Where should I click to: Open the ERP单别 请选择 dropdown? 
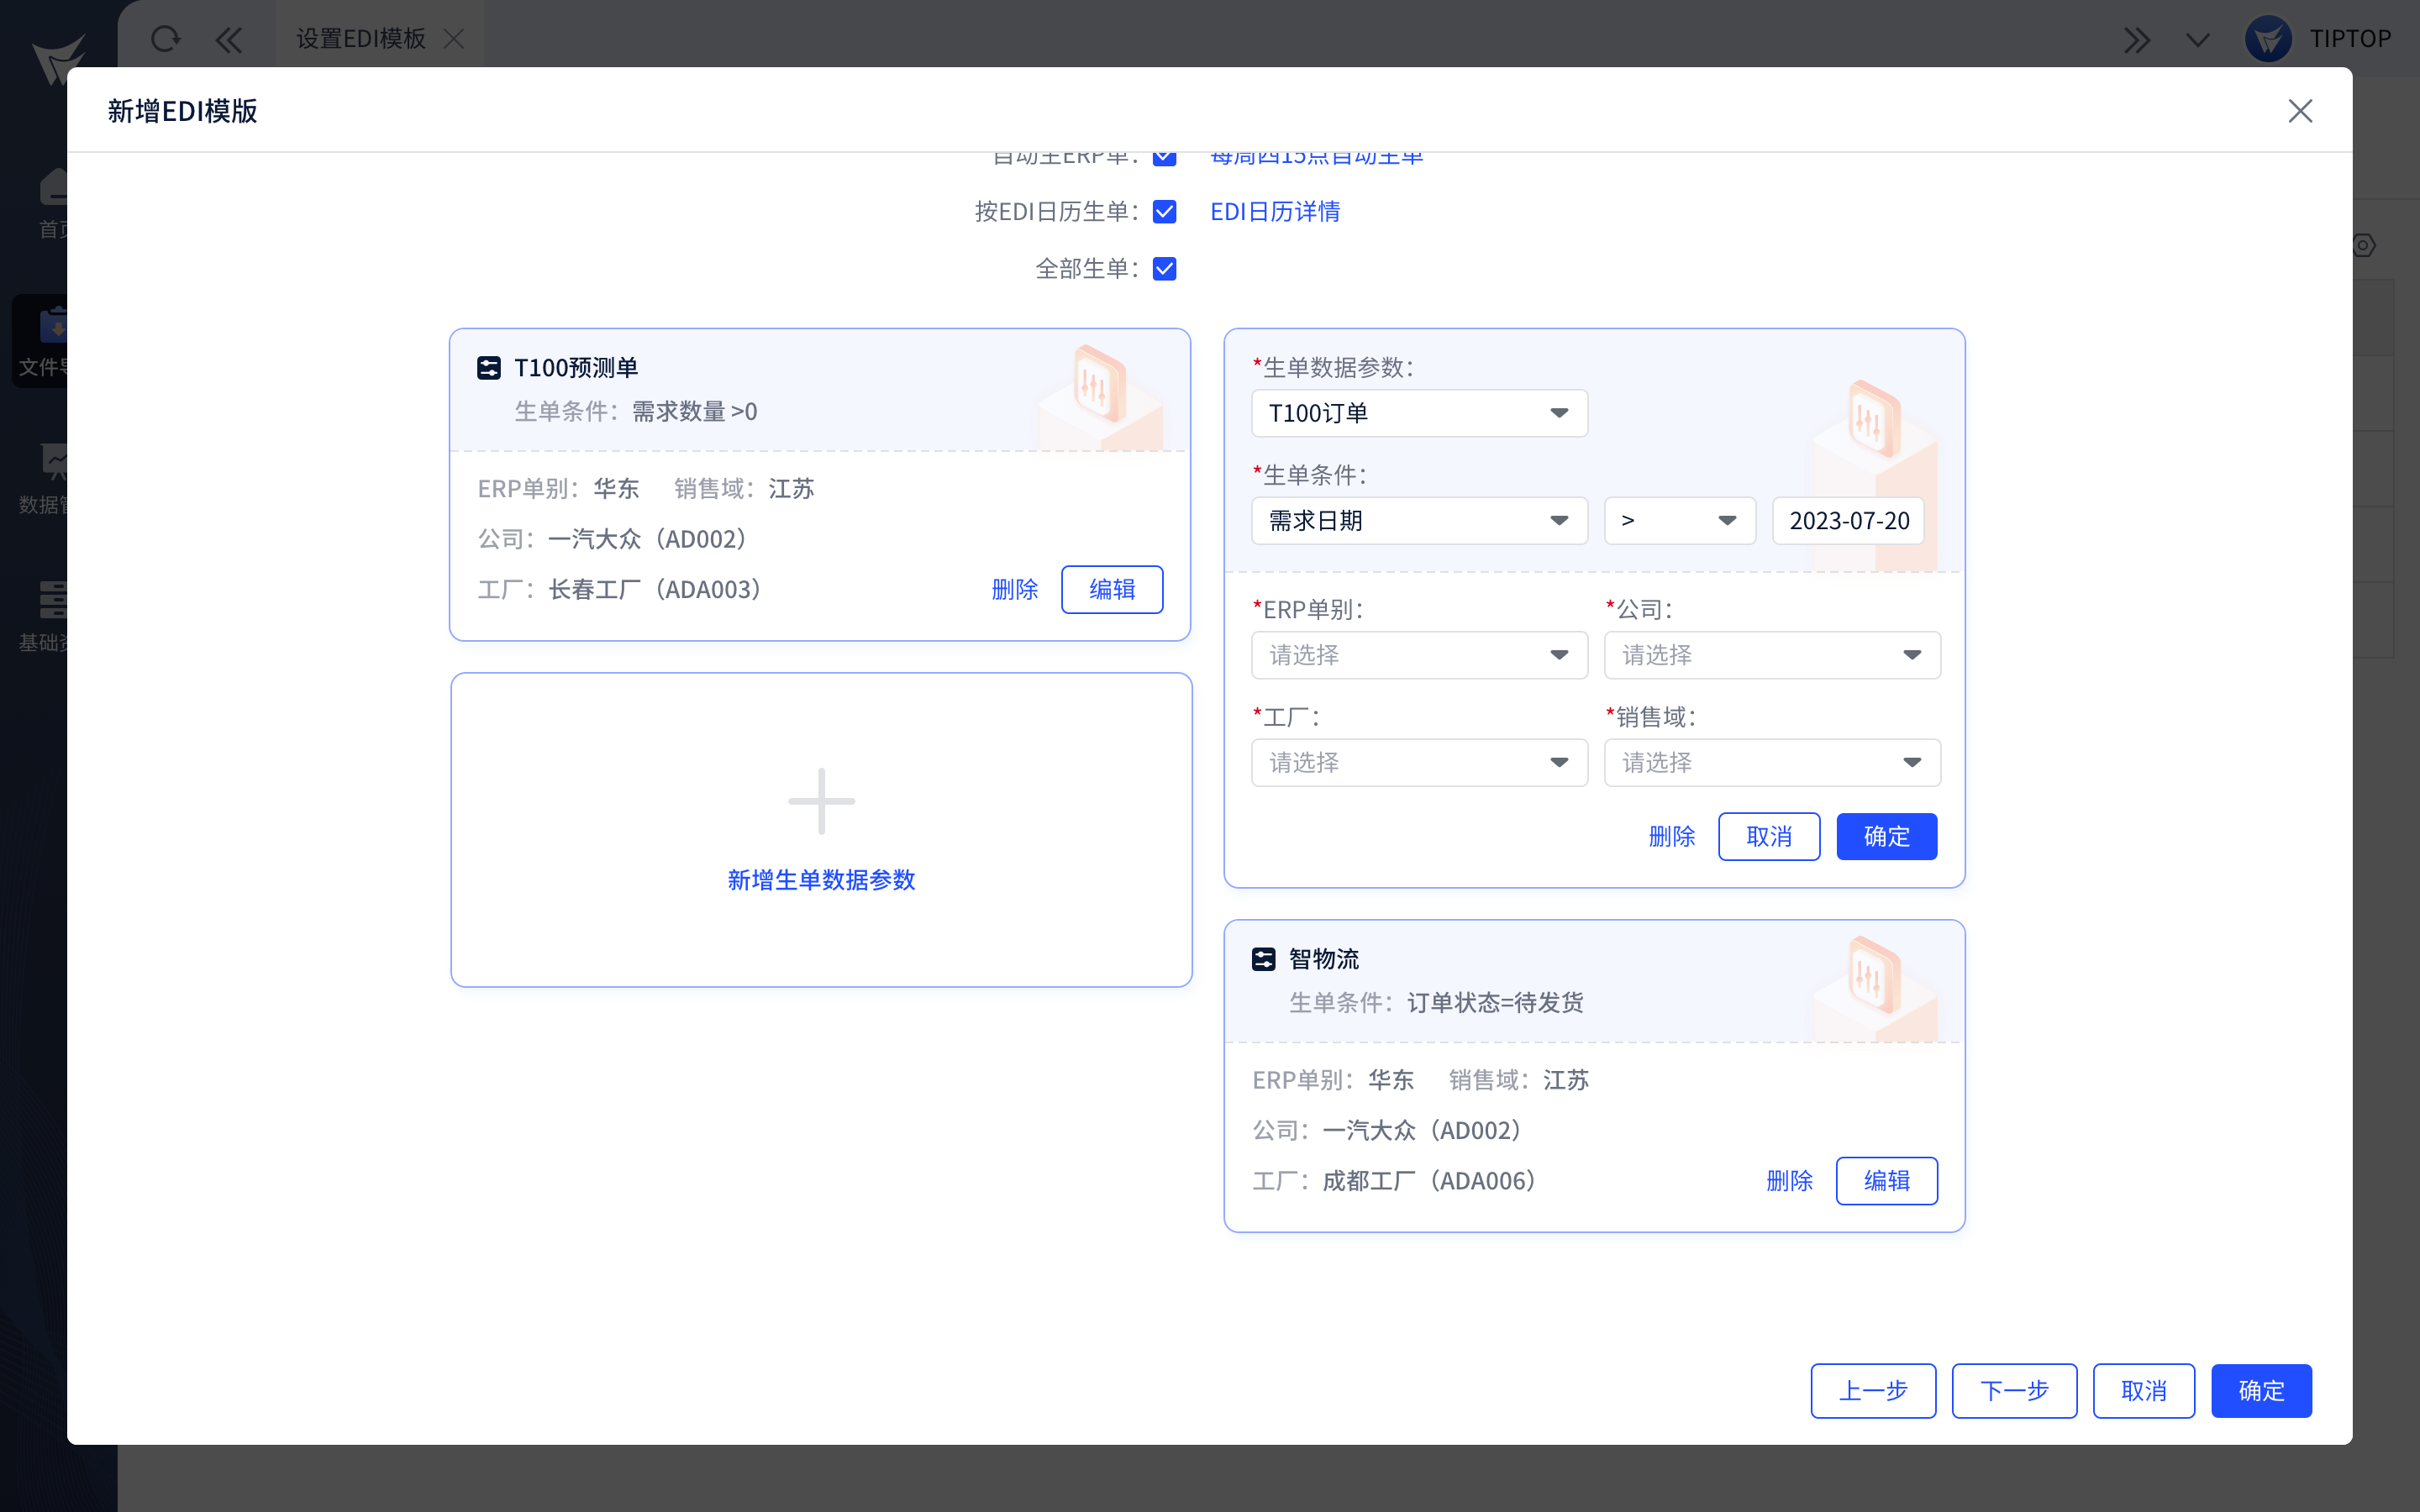coord(1418,655)
